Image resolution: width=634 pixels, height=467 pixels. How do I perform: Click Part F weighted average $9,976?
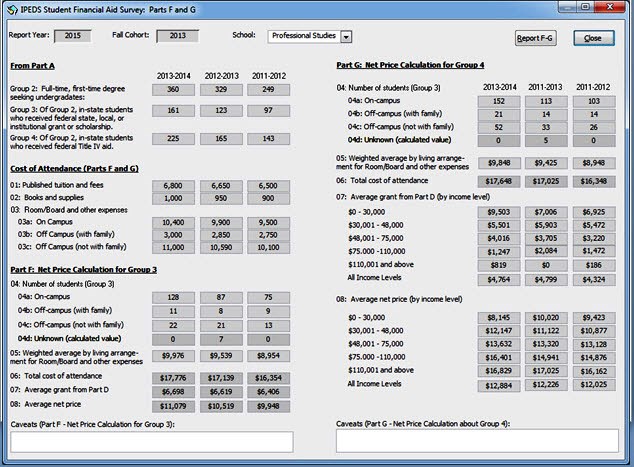(x=173, y=356)
